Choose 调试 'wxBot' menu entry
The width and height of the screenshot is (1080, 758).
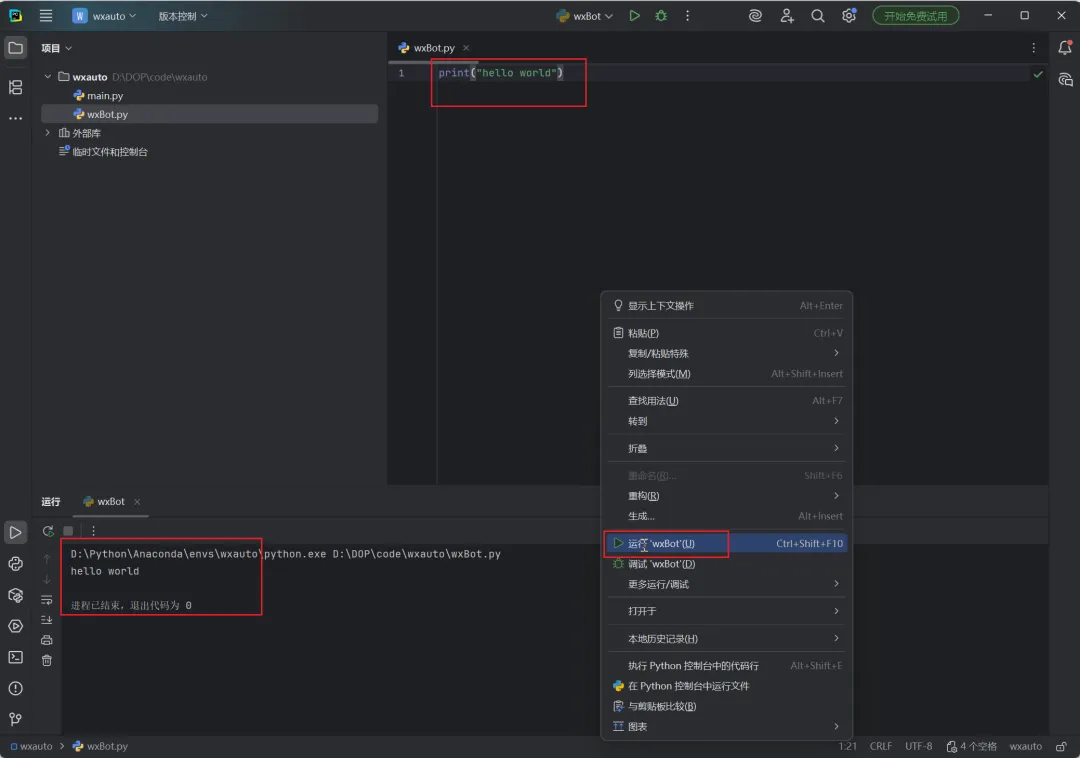(727, 564)
